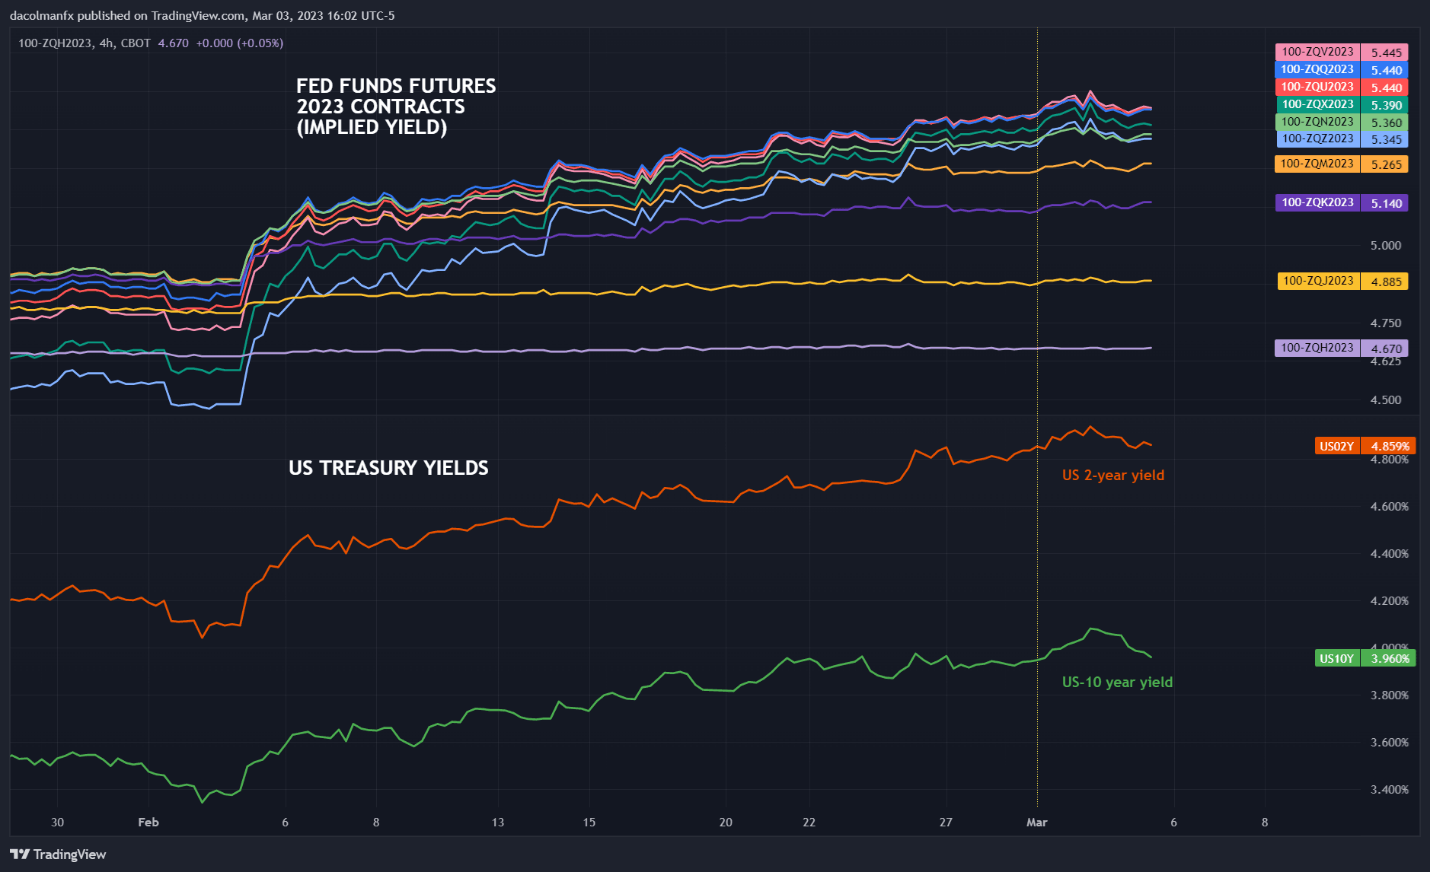Select the pink 100-ZQV2023 series label
Image resolution: width=1430 pixels, height=872 pixels.
coord(1317,52)
